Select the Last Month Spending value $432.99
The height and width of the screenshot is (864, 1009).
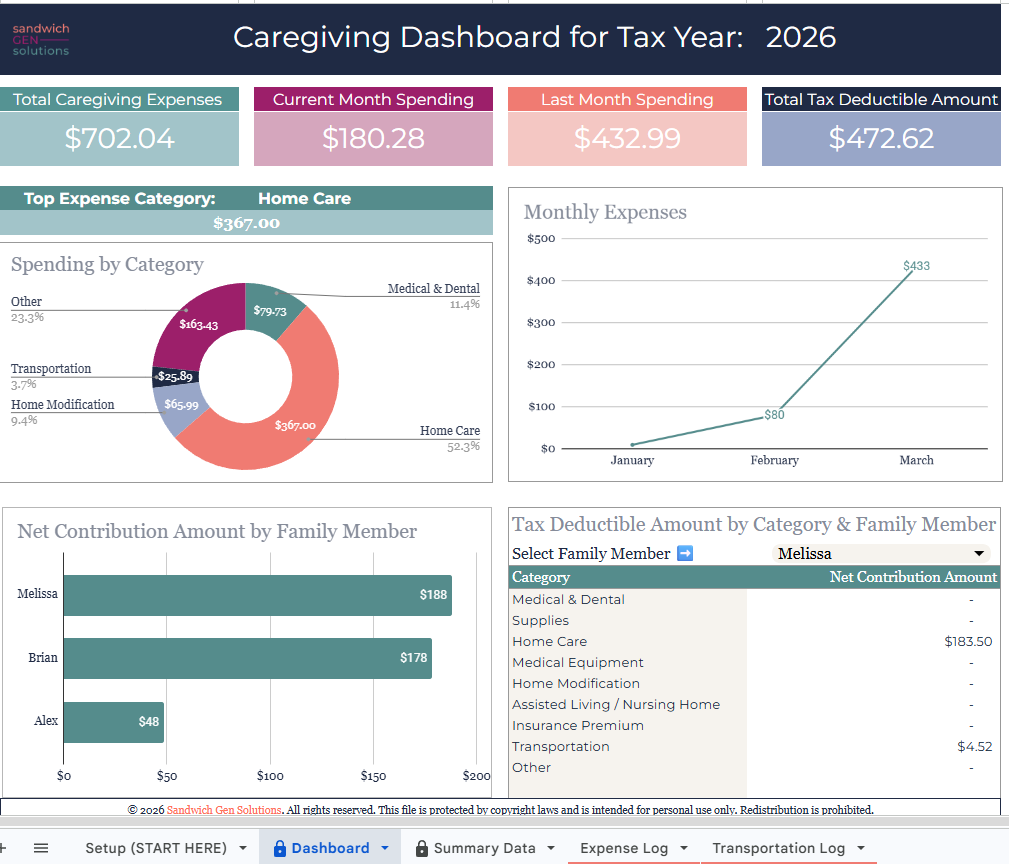click(x=627, y=138)
